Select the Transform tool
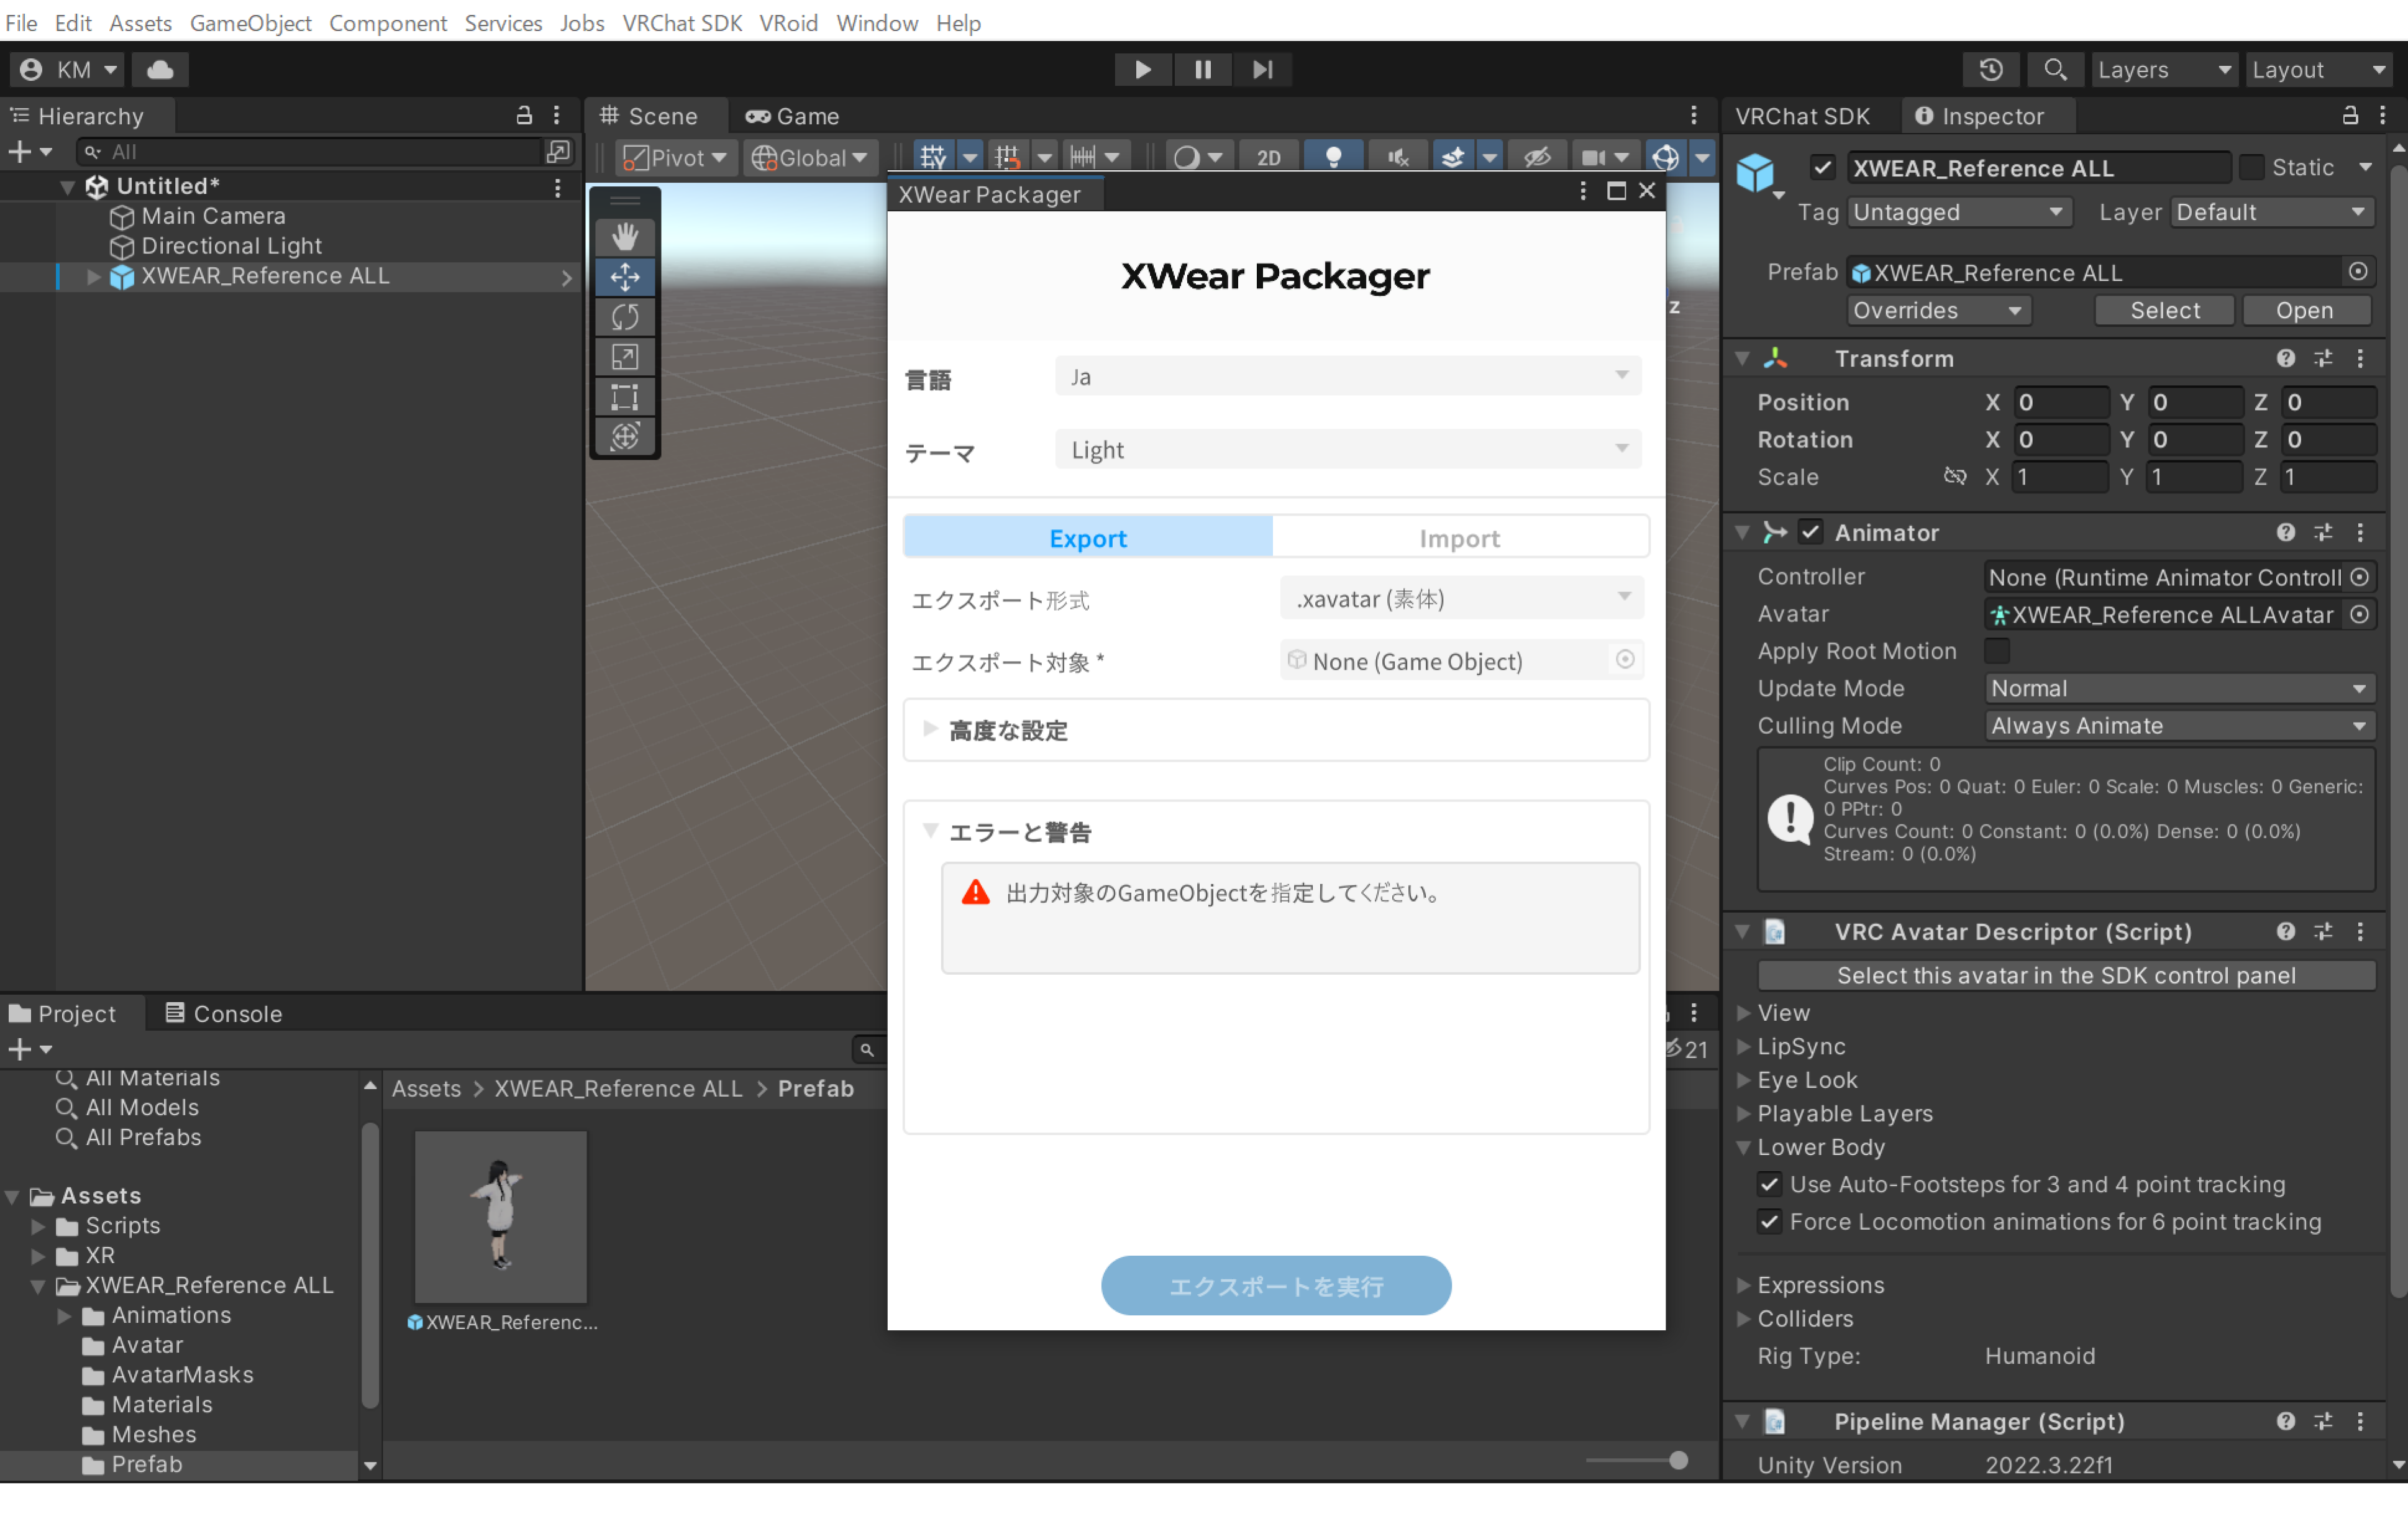2408x1516 pixels. click(625, 436)
